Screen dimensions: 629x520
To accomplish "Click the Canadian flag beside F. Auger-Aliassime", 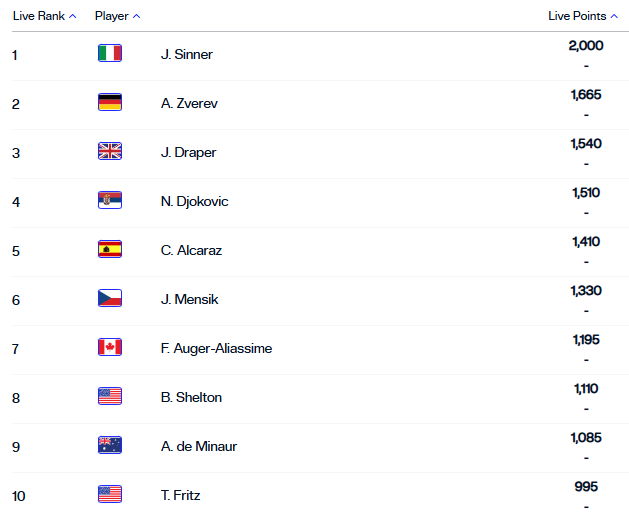I will pos(110,348).
